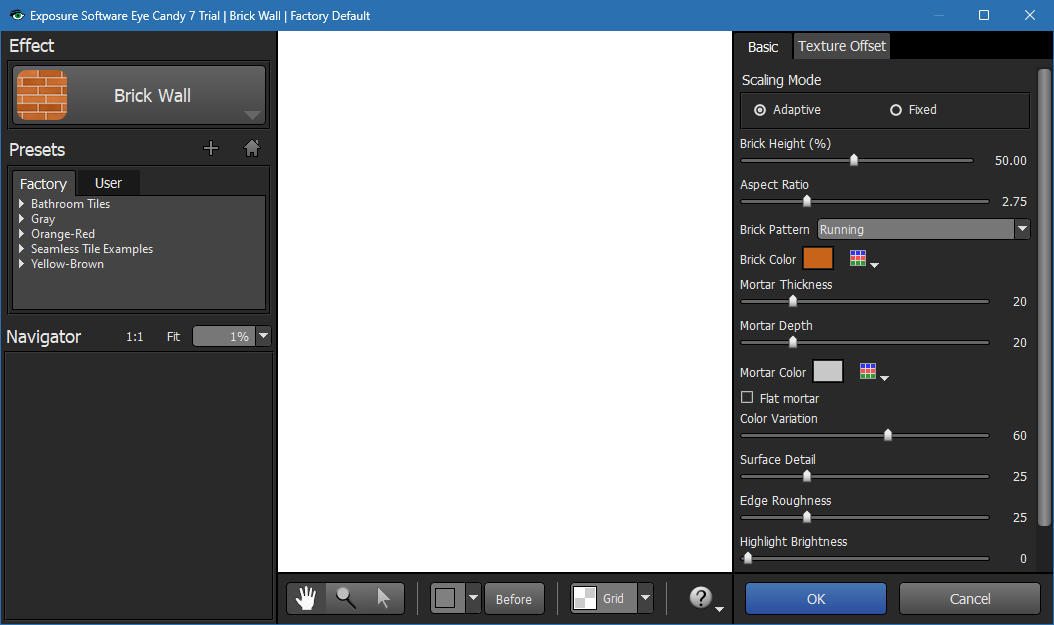Select the Zoom magnifier tool
1054x625 pixels.
click(x=346, y=598)
